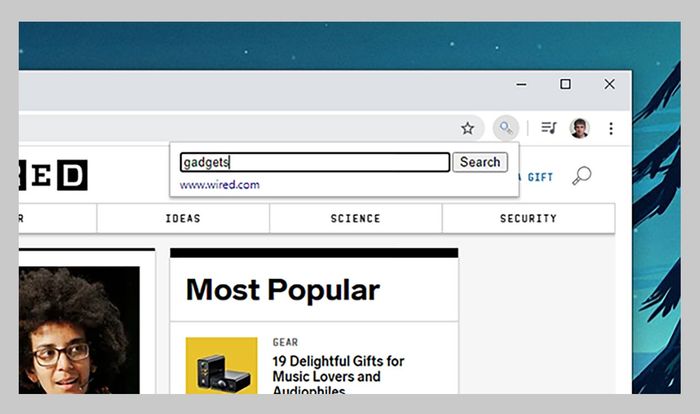This screenshot has width=700, height=414.
Task: Open the Ideas navigation section
Action: [183, 218]
